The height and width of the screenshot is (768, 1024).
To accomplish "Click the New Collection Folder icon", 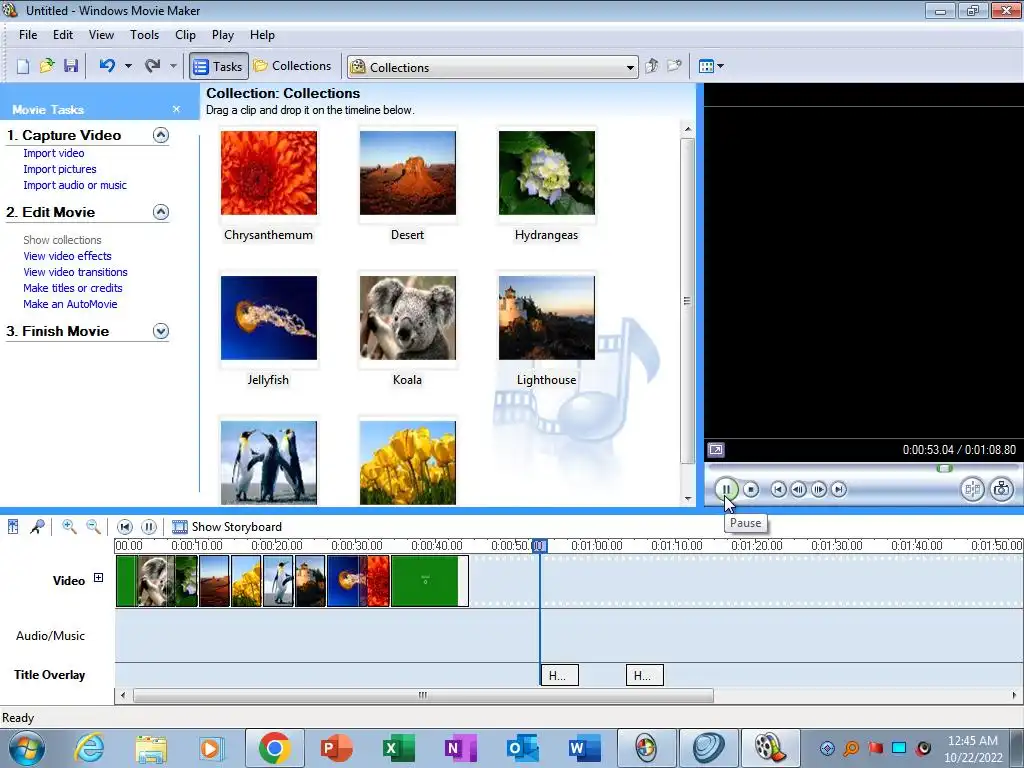I will tap(675, 66).
